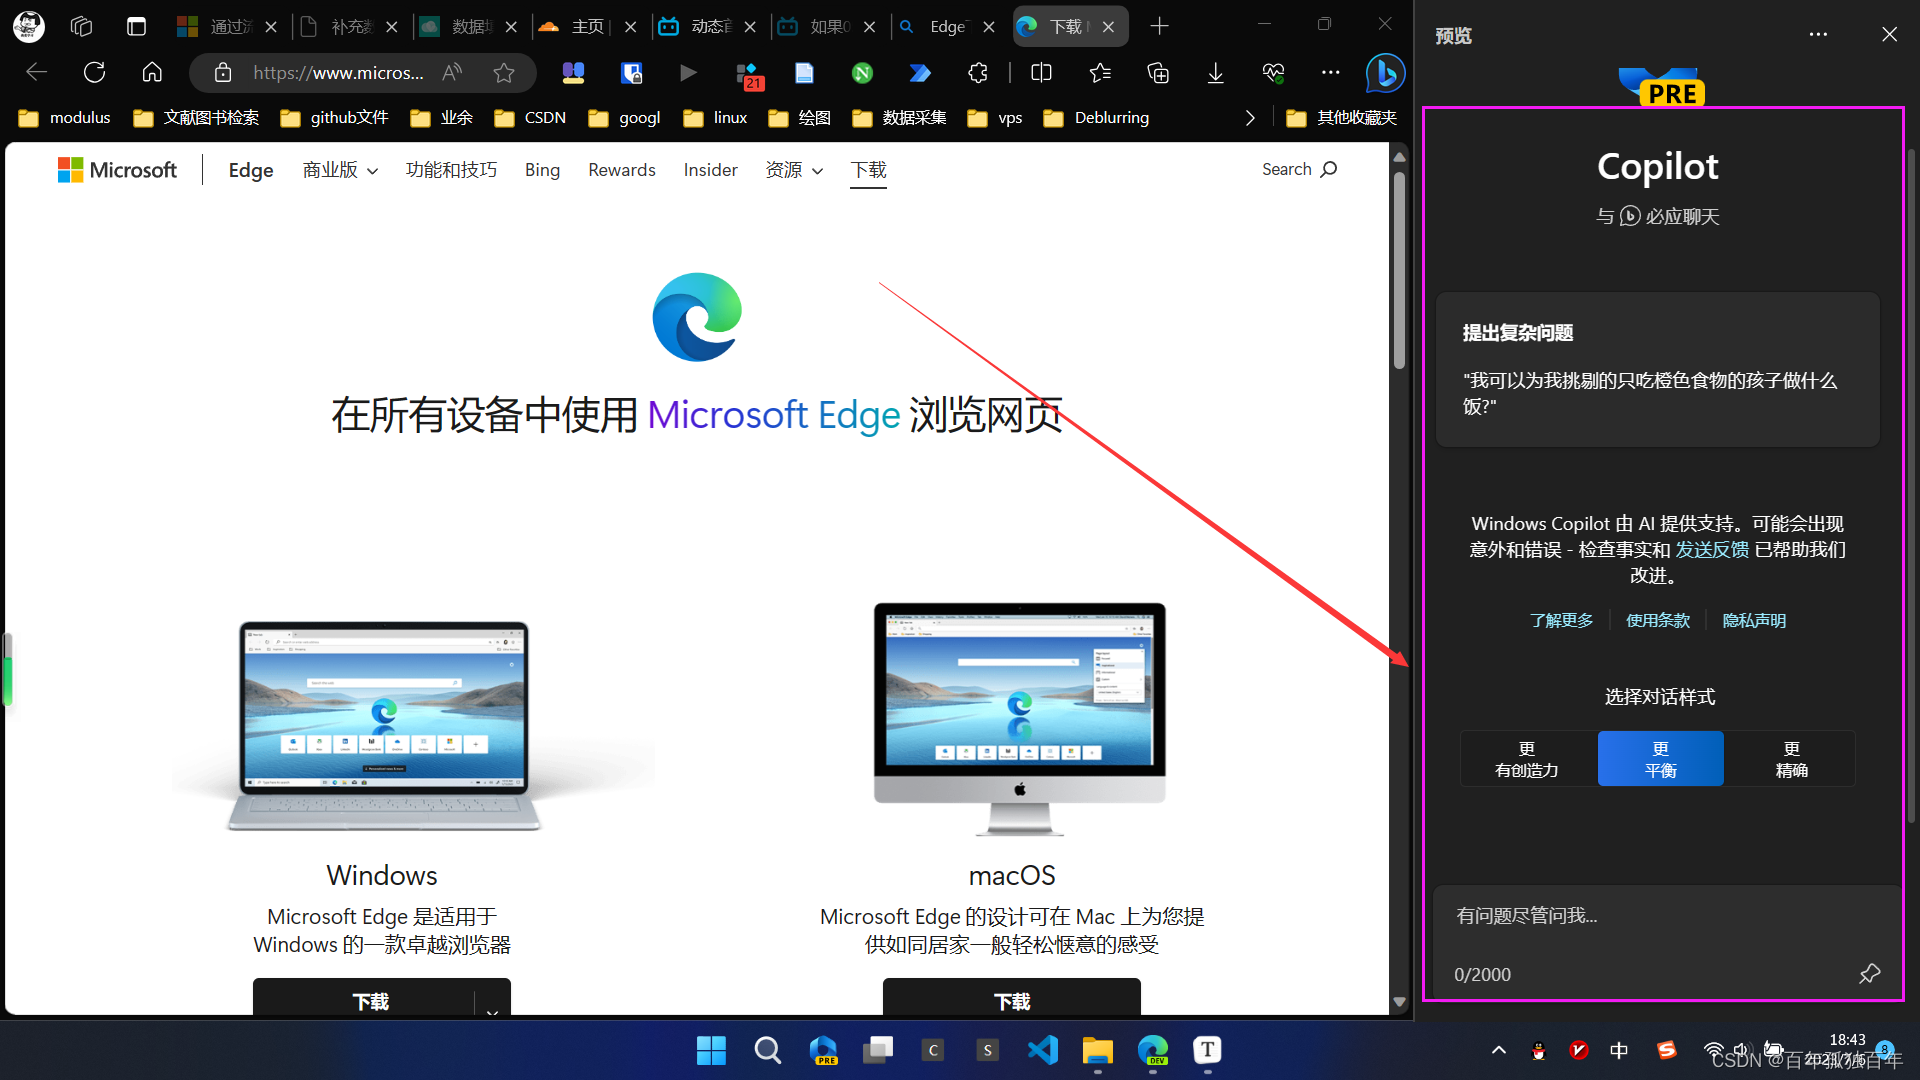The width and height of the screenshot is (1920, 1080).
Task: Open Edge Dev from taskbar
Action: pos(1152,1050)
